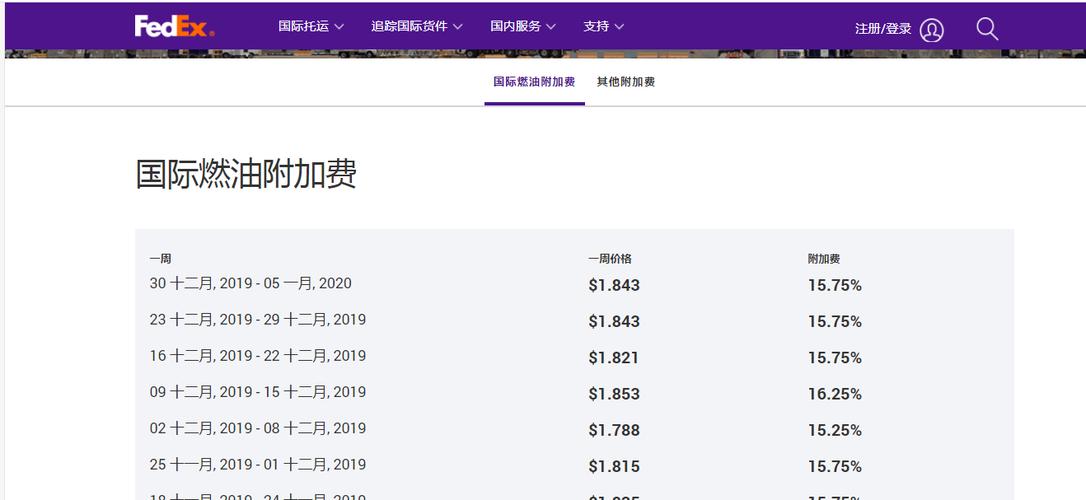Click the $1.853 price value
1086x500 pixels.
[614, 394]
